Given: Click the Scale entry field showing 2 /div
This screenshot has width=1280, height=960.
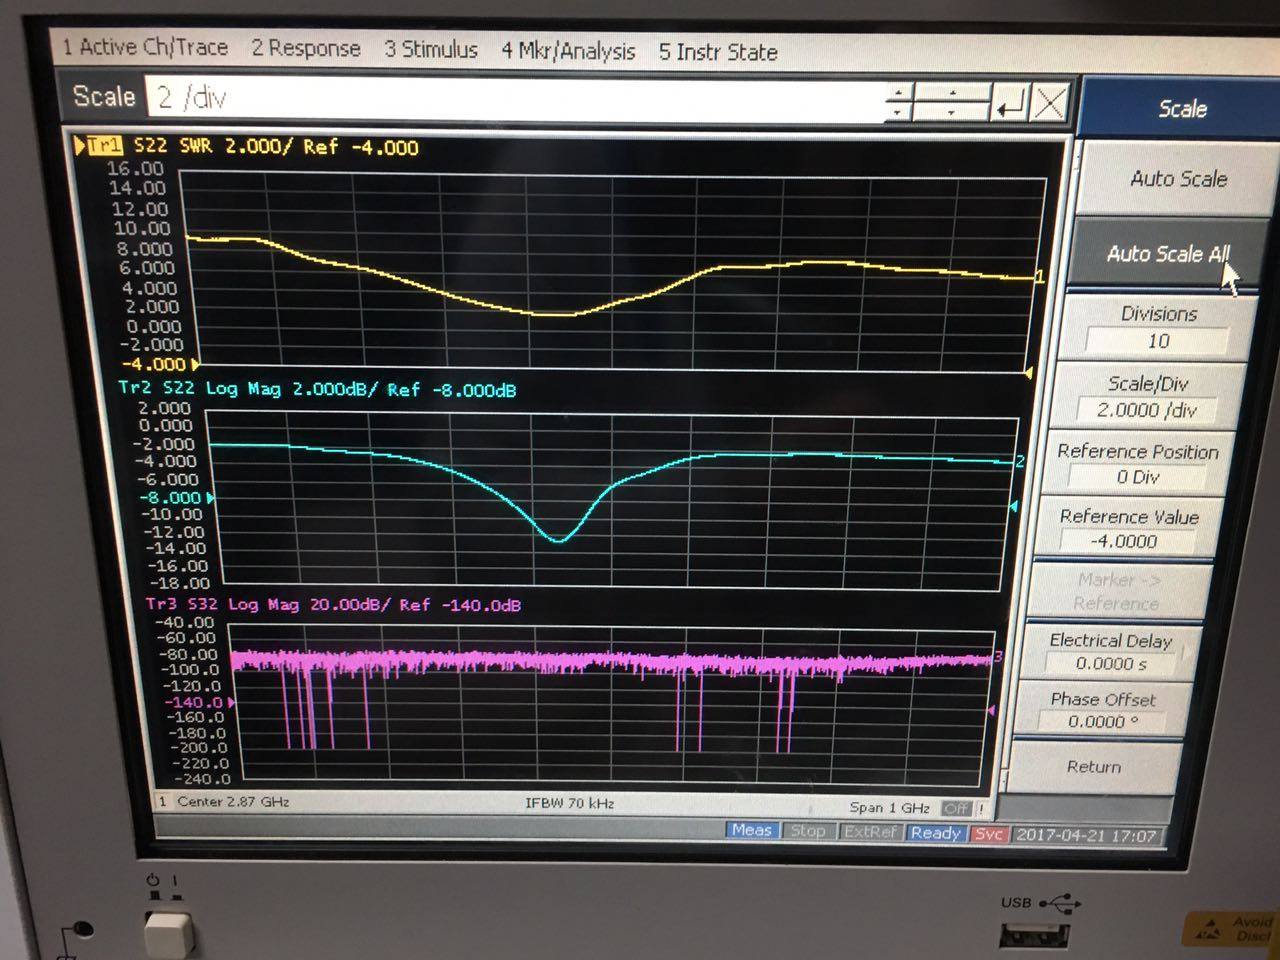Looking at the screenshot, I should (x=515, y=98).
